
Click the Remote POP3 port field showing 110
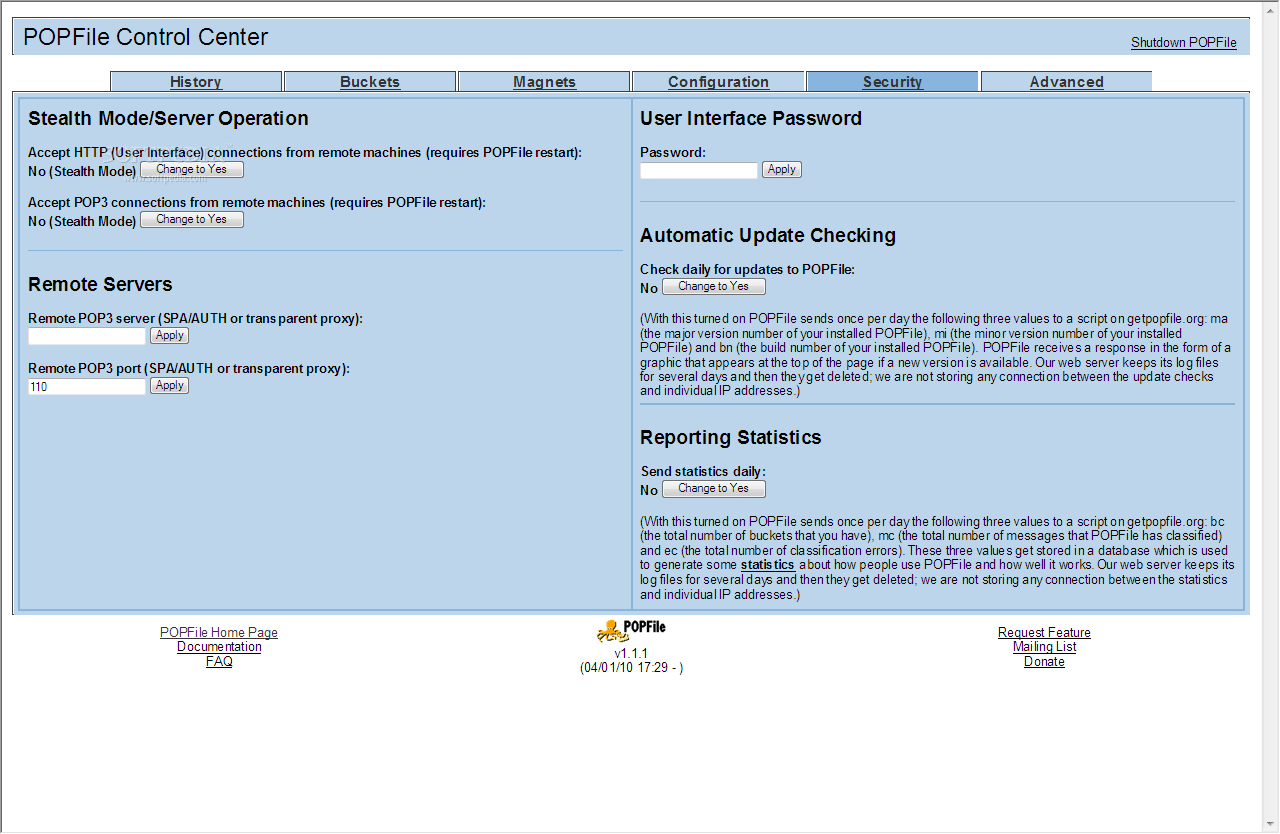click(87, 386)
